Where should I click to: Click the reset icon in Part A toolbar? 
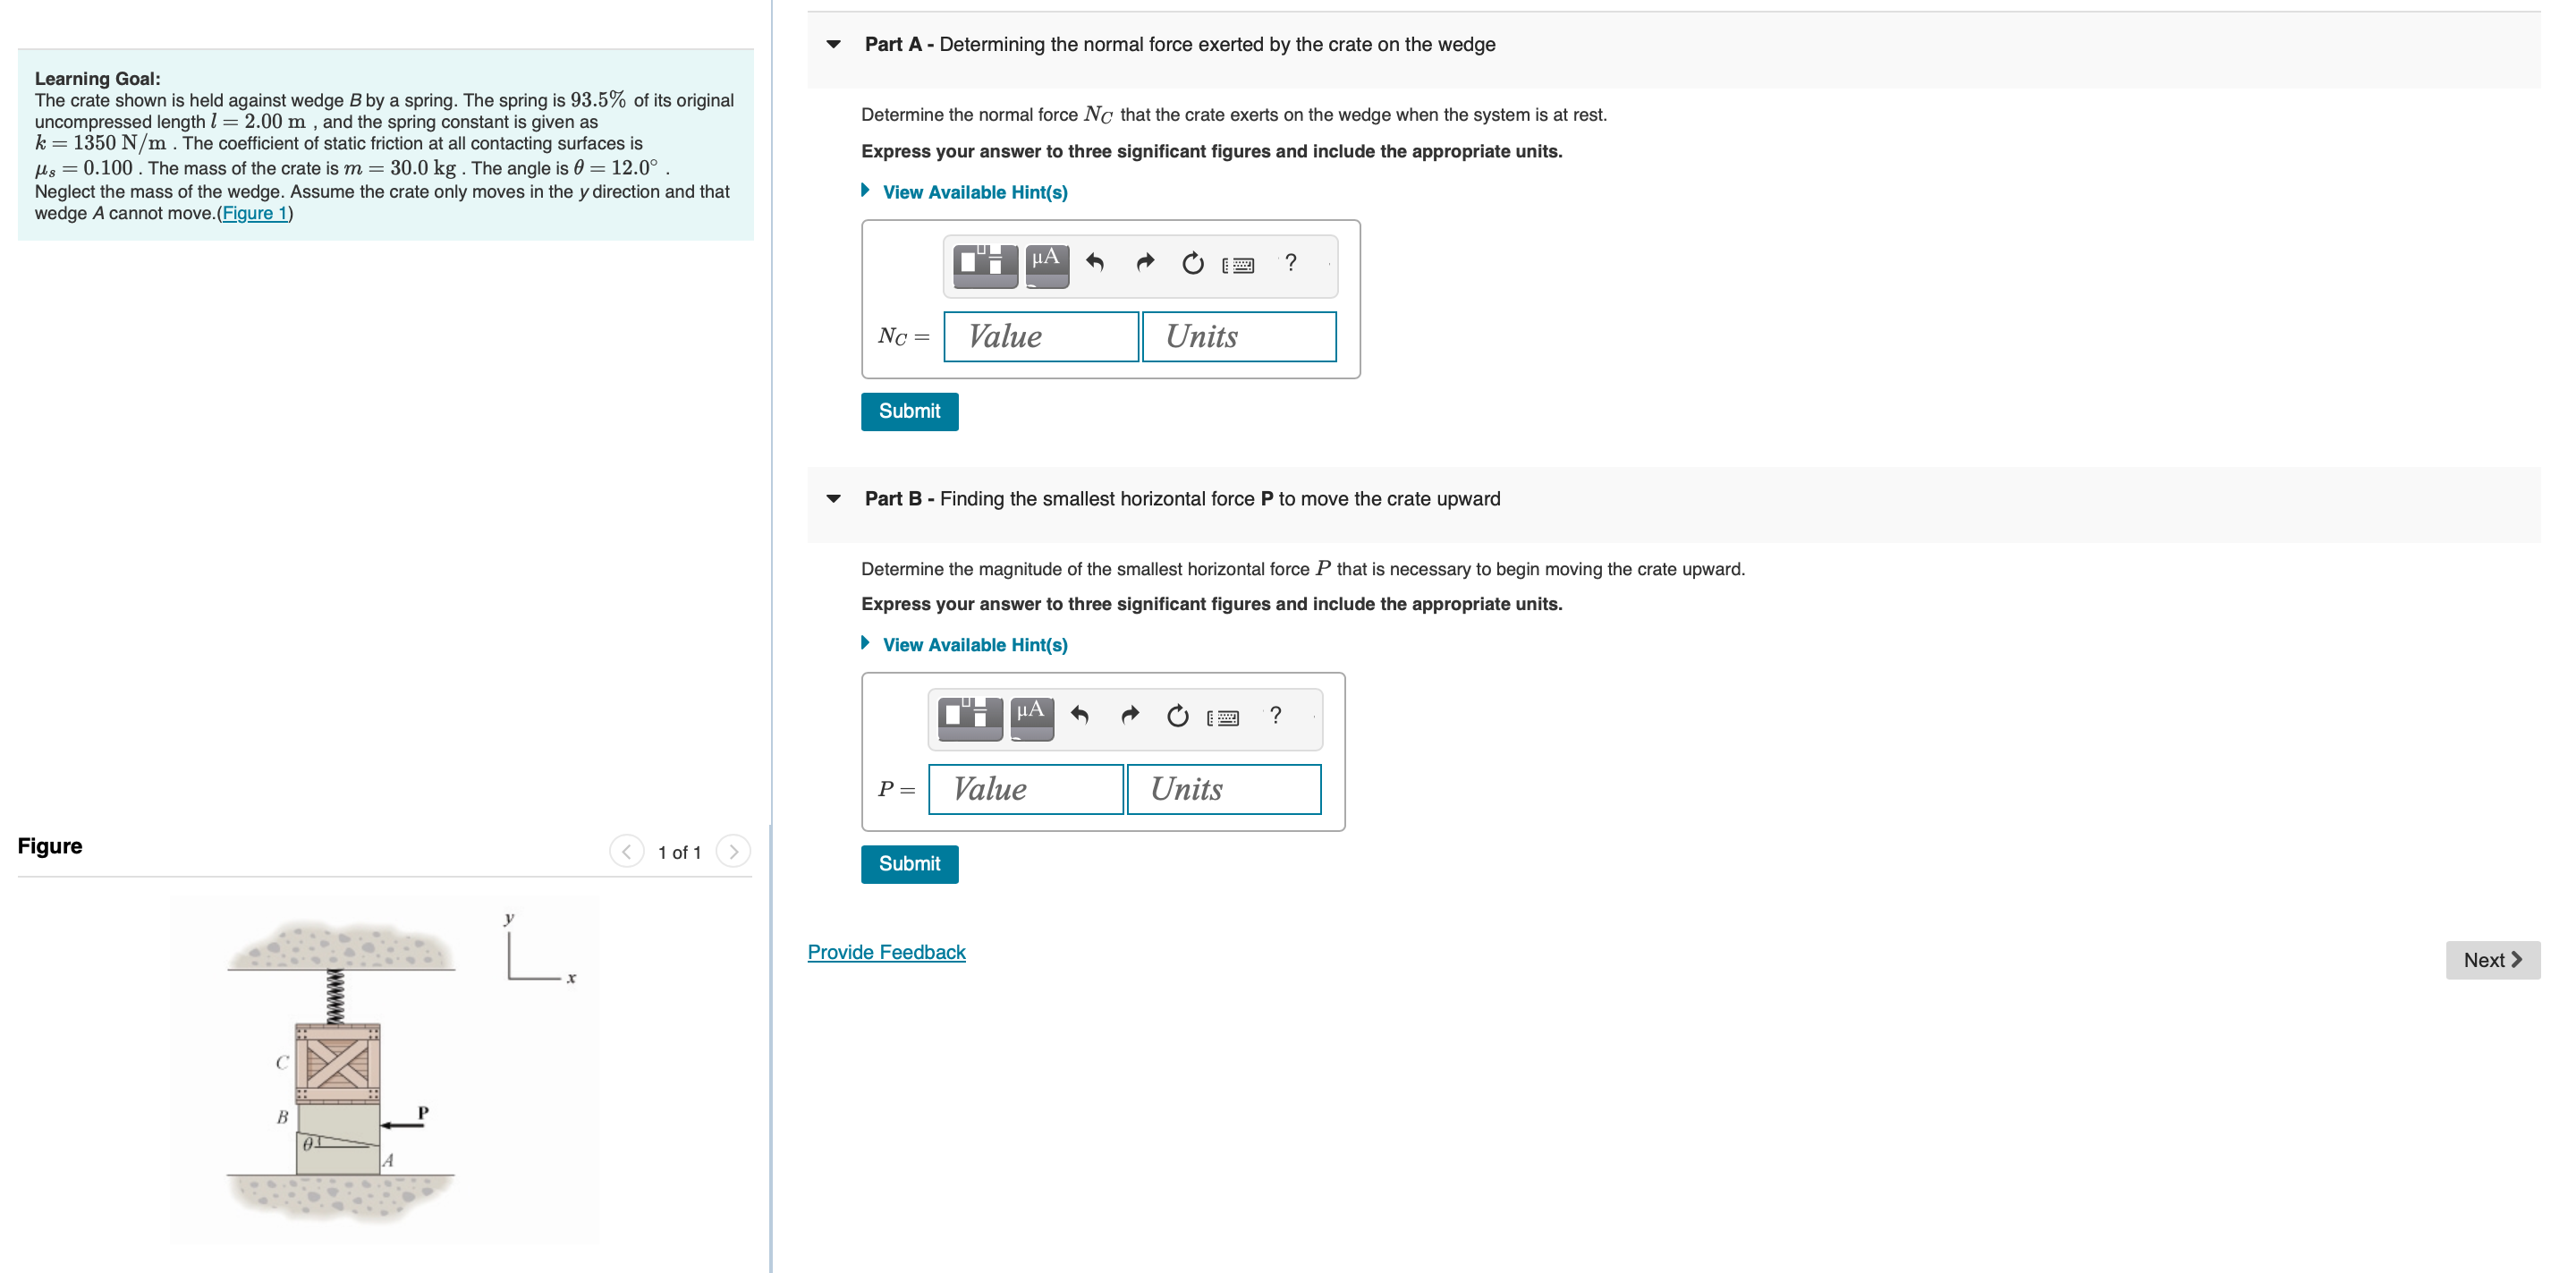coord(1192,264)
